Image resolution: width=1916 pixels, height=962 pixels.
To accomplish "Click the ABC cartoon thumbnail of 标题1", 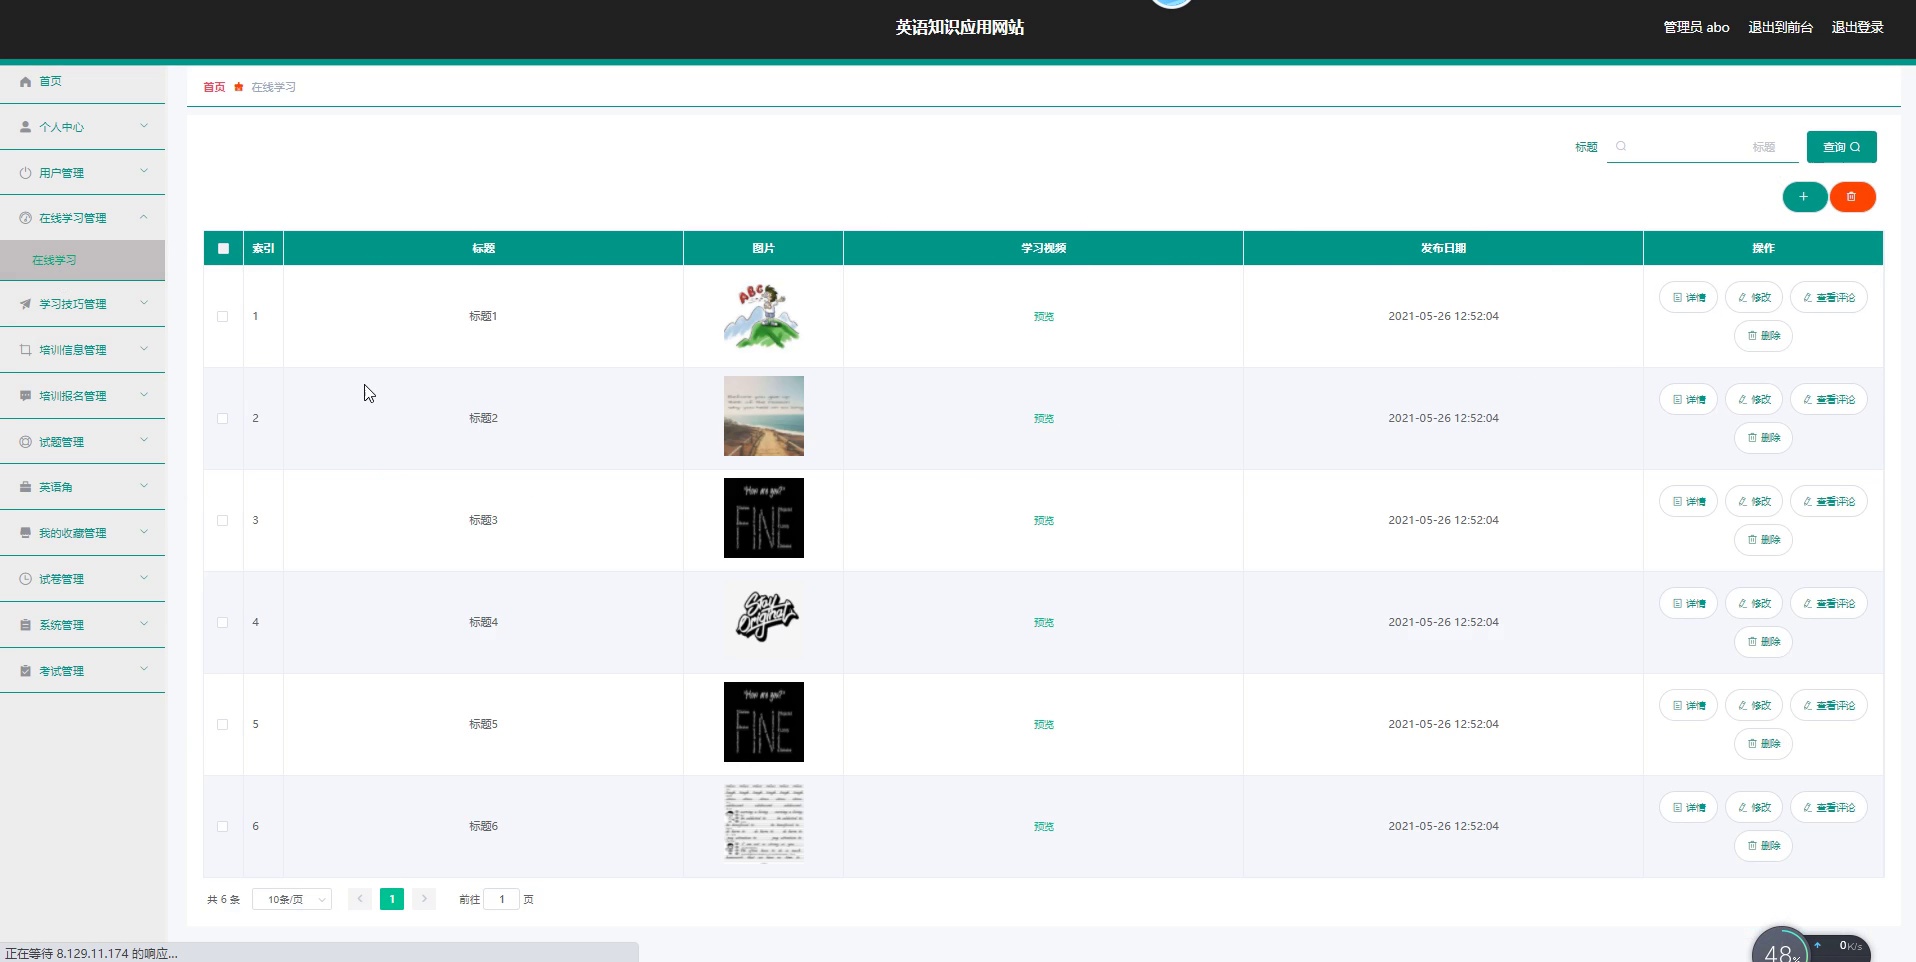I will pos(764,316).
